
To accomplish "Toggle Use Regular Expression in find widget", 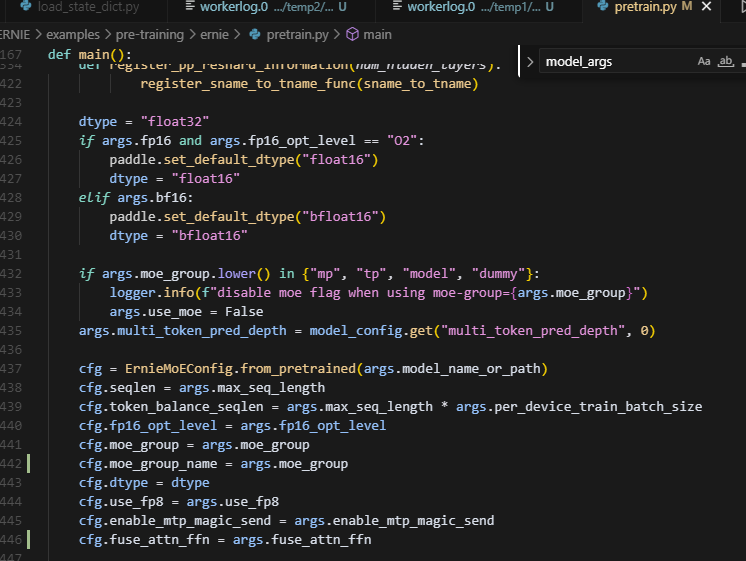I will coord(741,62).
